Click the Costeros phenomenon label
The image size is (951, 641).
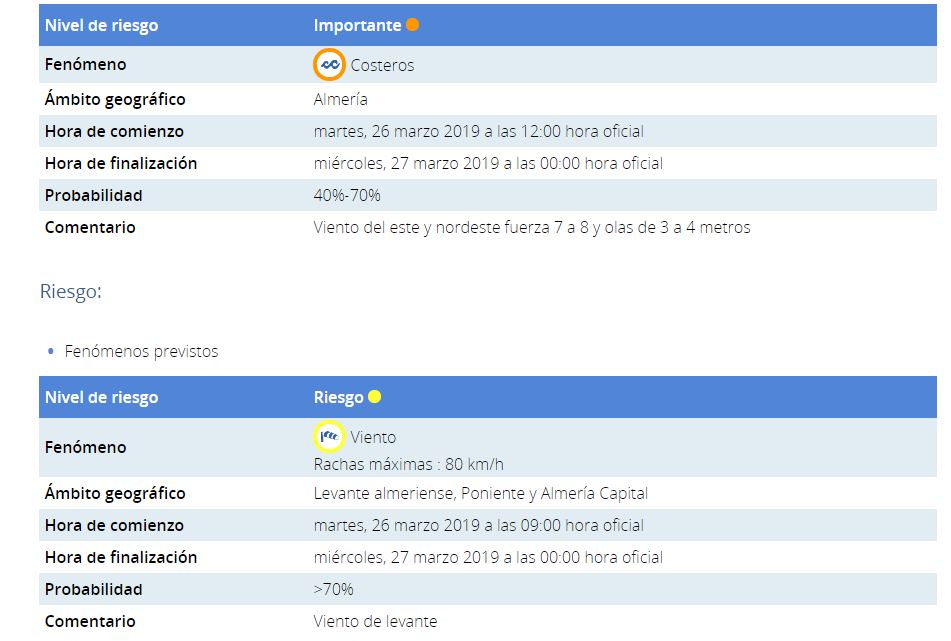coord(382,65)
